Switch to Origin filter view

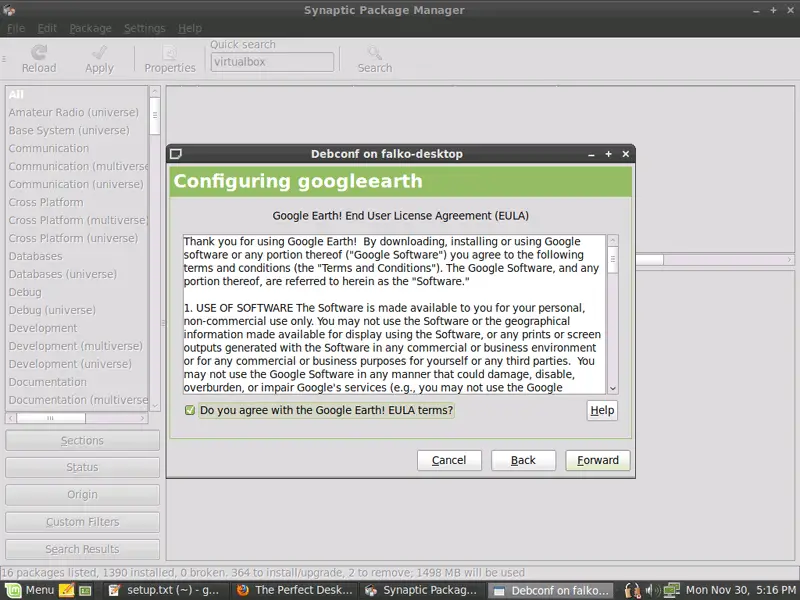pyautogui.click(x=82, y=494)
